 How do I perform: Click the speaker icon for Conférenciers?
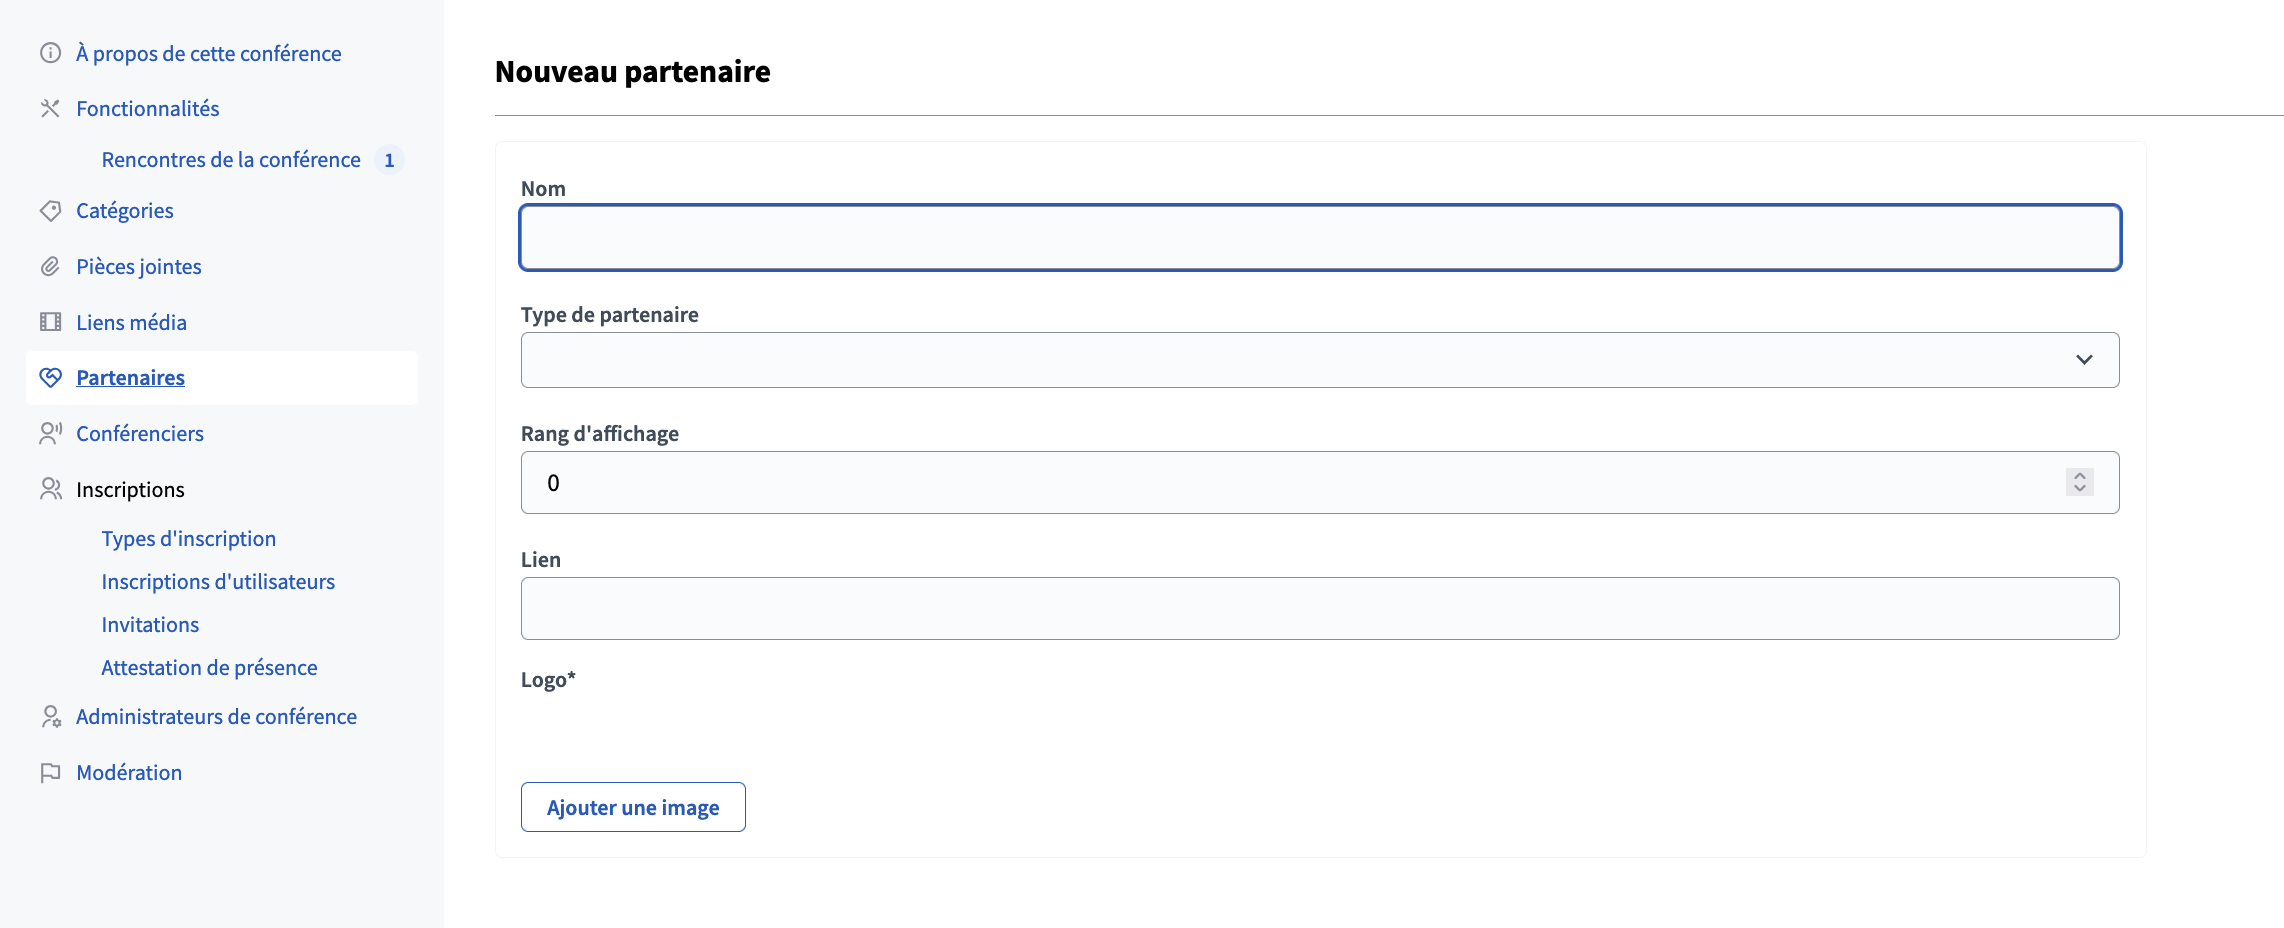pyautogui.click(x=50, y=433)
